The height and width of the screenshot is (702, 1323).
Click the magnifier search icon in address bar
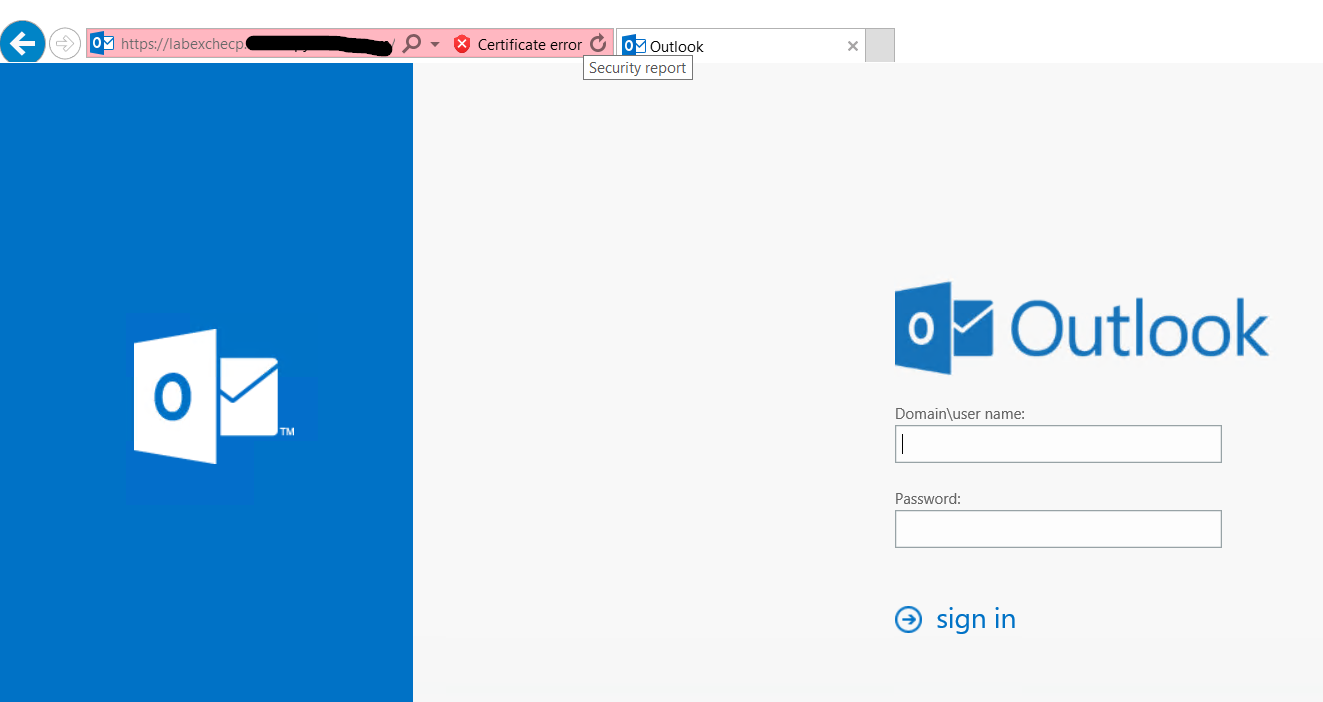pyautogui.click(x=411, y=44)
